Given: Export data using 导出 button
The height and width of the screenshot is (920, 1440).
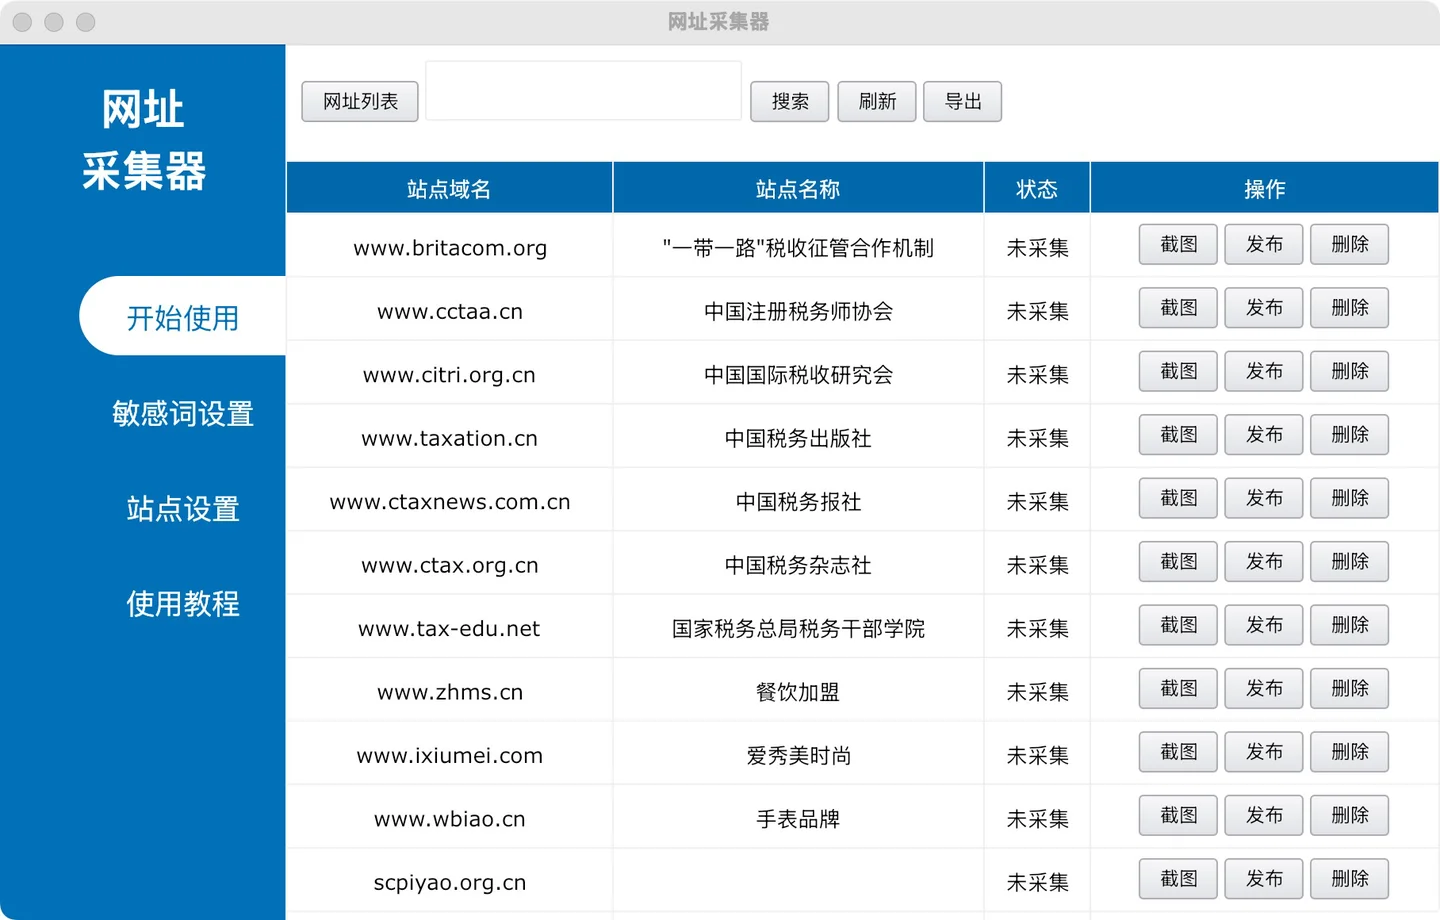Looking at the screenshot, I should pos(962,101).
